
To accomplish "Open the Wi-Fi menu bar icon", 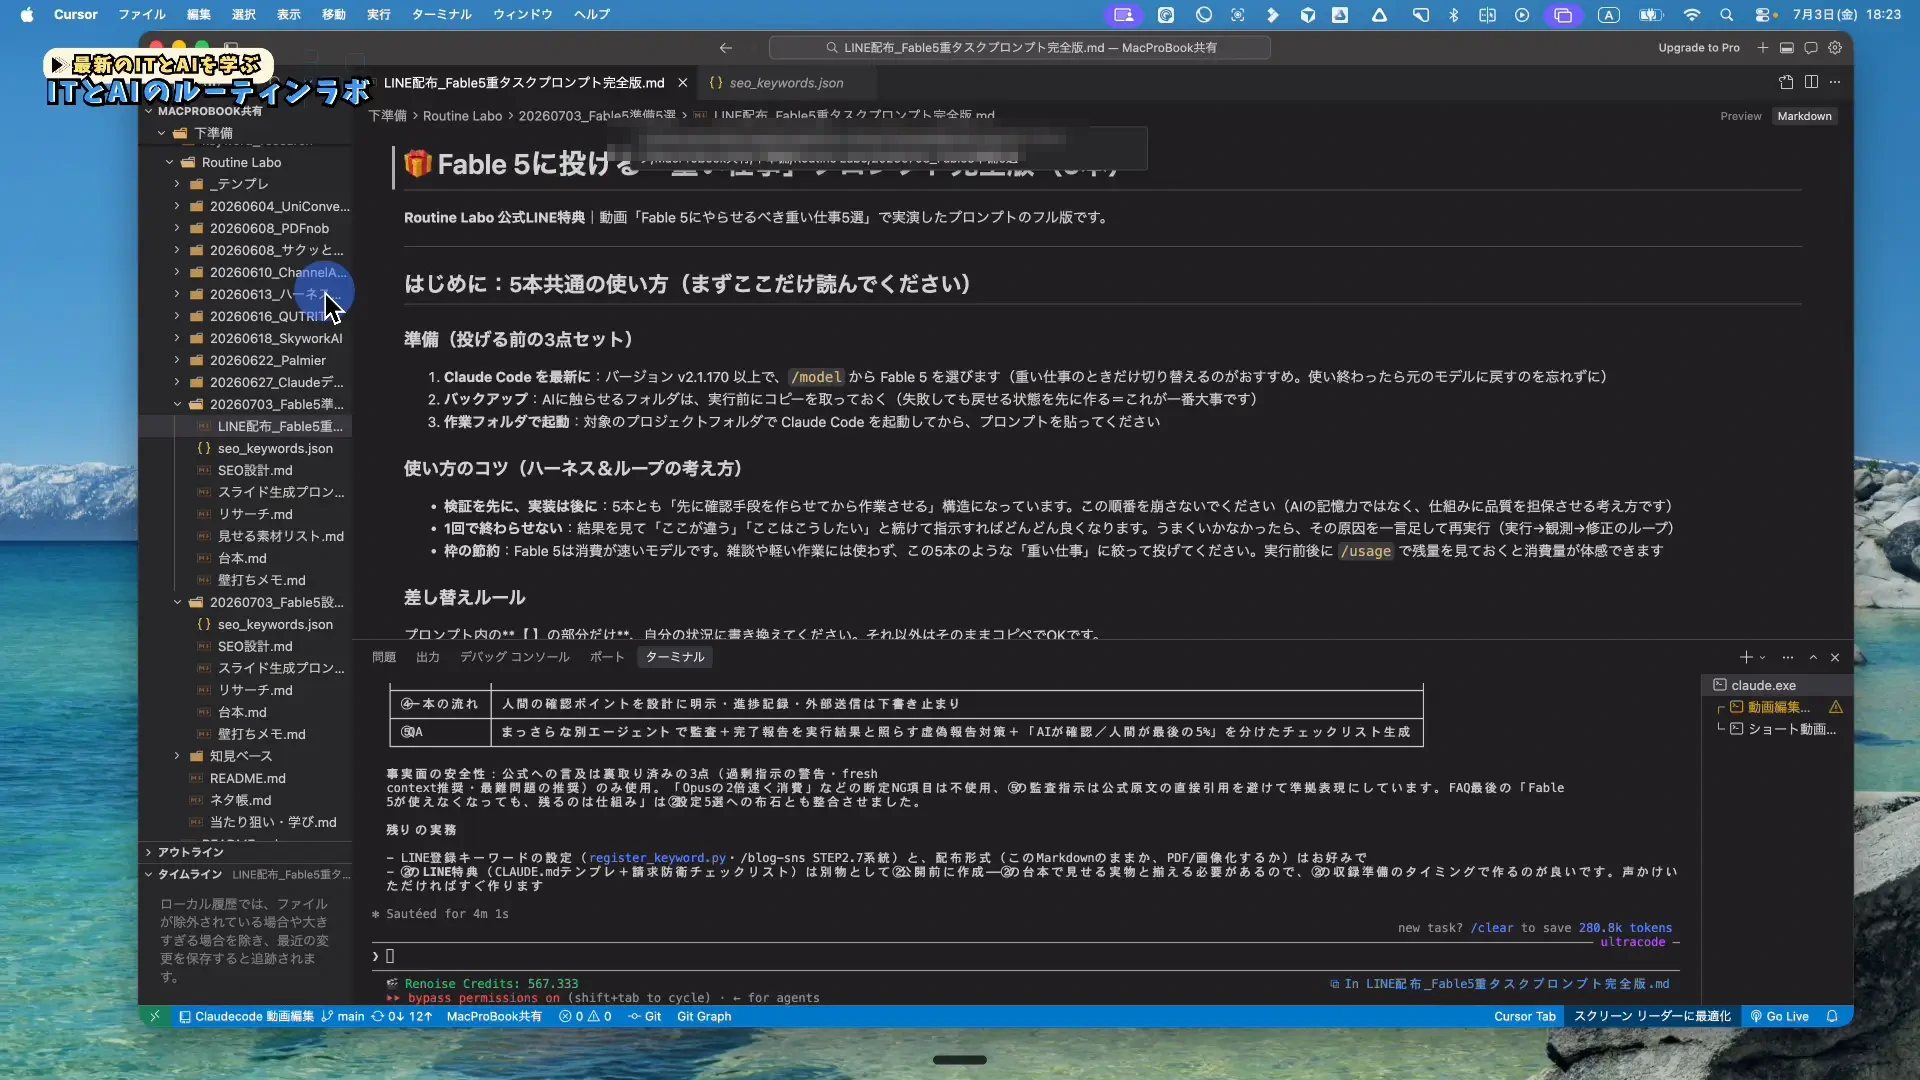I will point(1692,15).
